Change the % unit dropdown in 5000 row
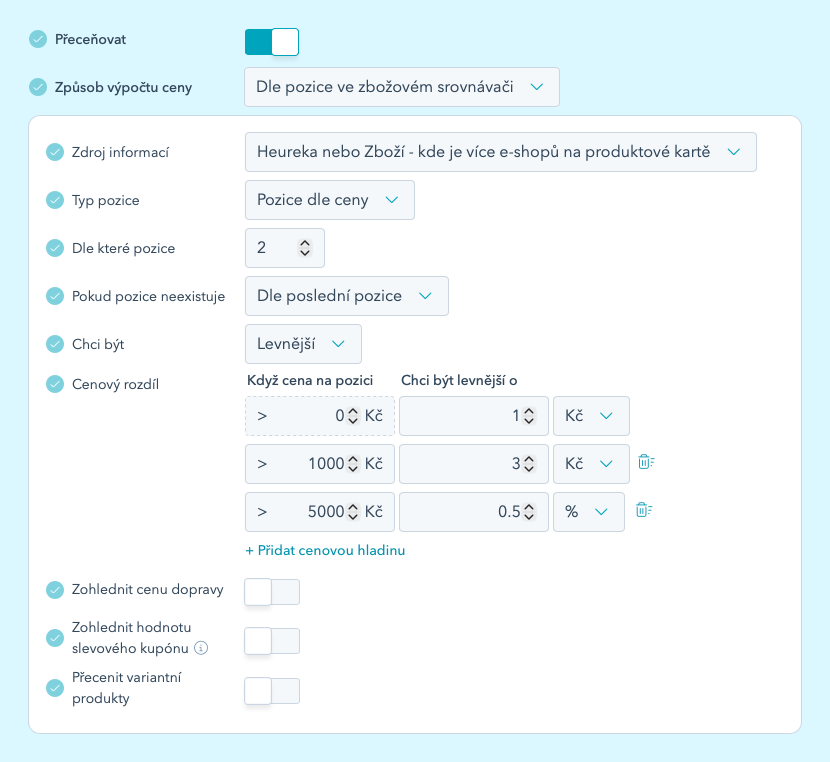 [x=589, y=512]
